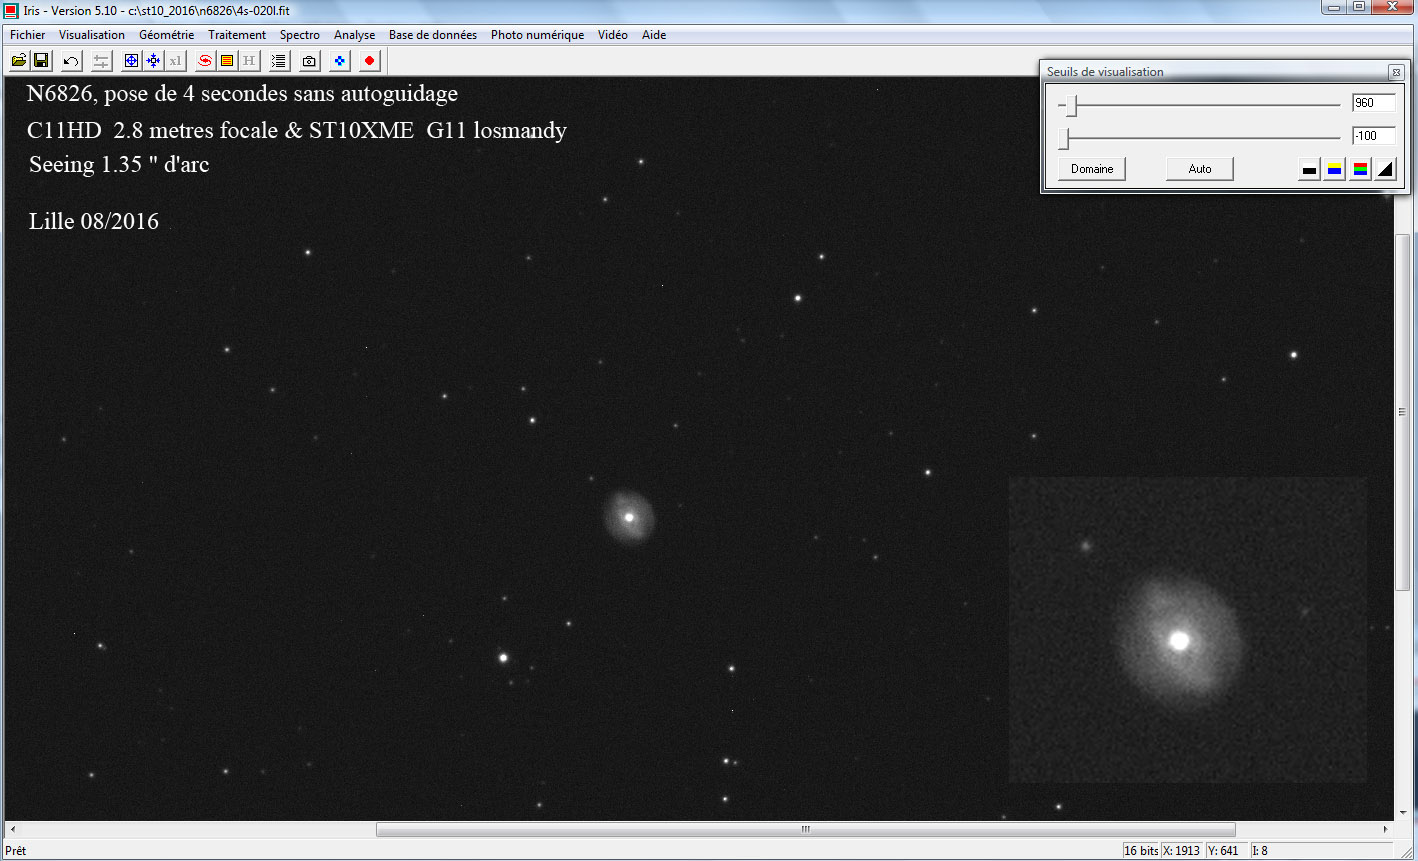Click the red dot record icon
Image resolution: width=1418 pixels, height=861 pixels.
pyautogui.click(x=370, y=61)
